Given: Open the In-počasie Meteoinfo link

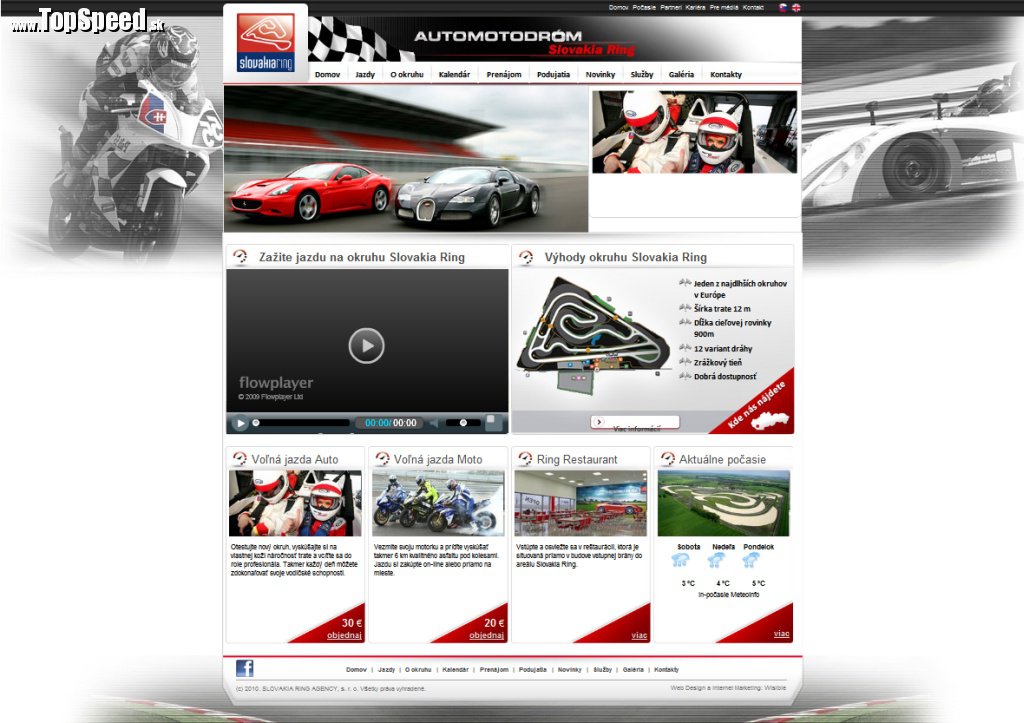Looking at the screenshot, I should pyautogui.click(x=728, y=595).
